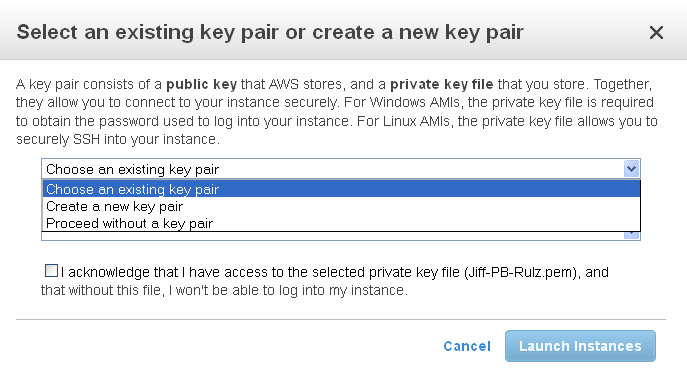Click the 'Choose an existing key pair' combo field

(341, 169)
